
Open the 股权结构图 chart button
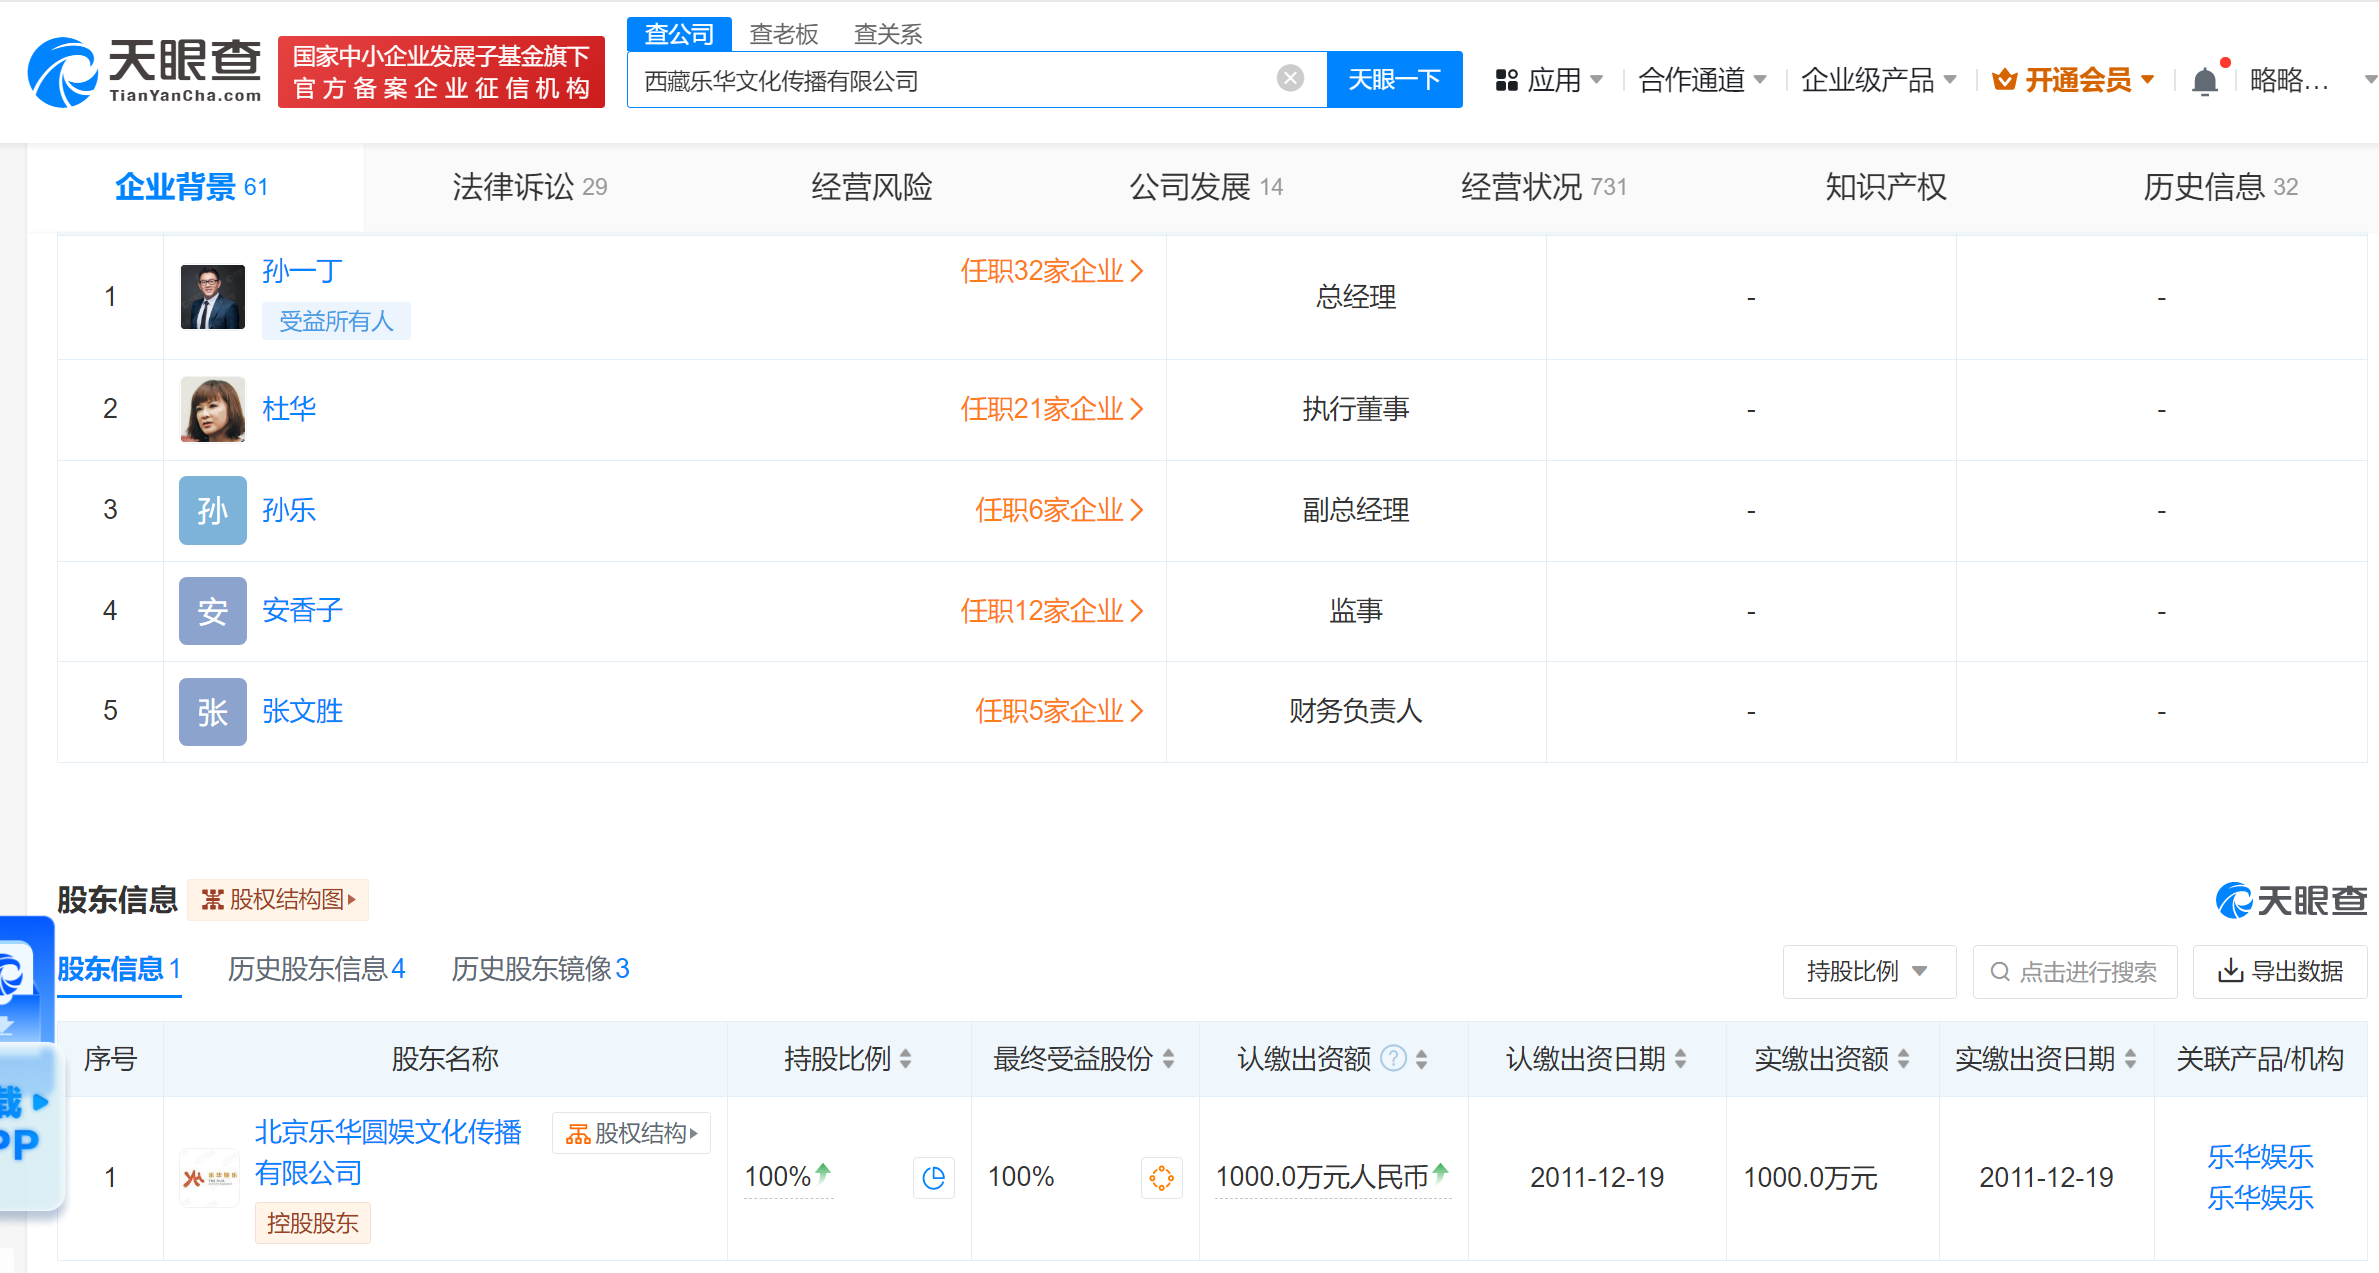coord(278,899)
